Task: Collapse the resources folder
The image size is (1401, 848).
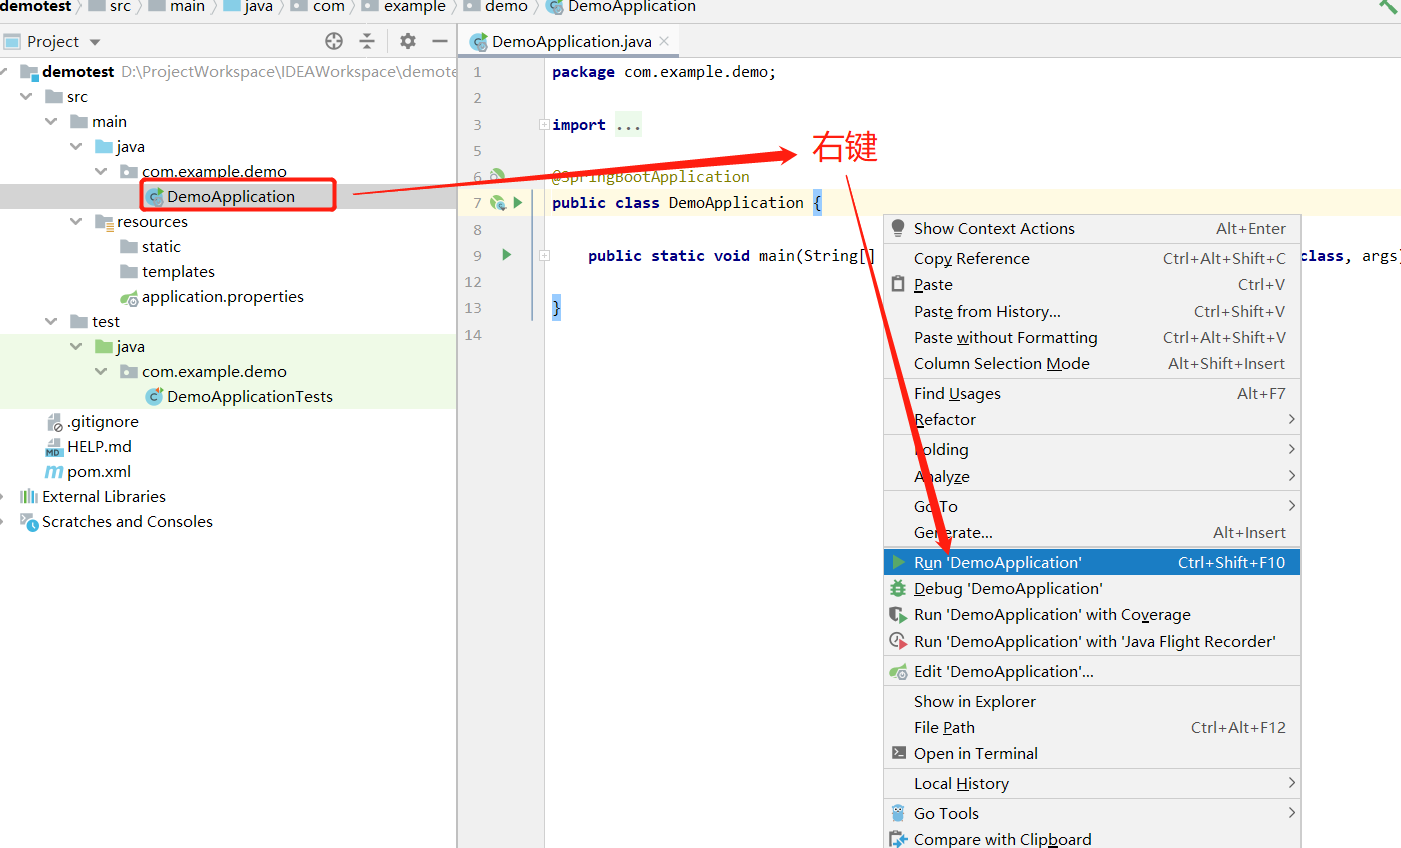Action: click(x=77, y=221)
